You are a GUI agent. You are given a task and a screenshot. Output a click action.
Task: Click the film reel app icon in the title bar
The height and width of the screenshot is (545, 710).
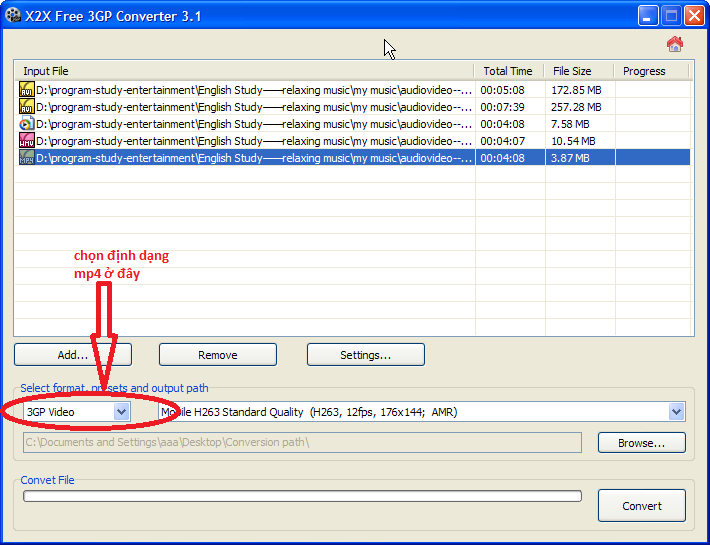(x=13, y=15)
